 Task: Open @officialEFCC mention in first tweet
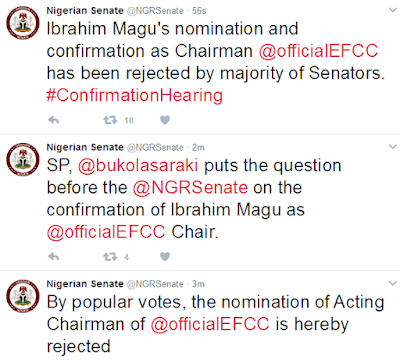[x=318, y=51]
